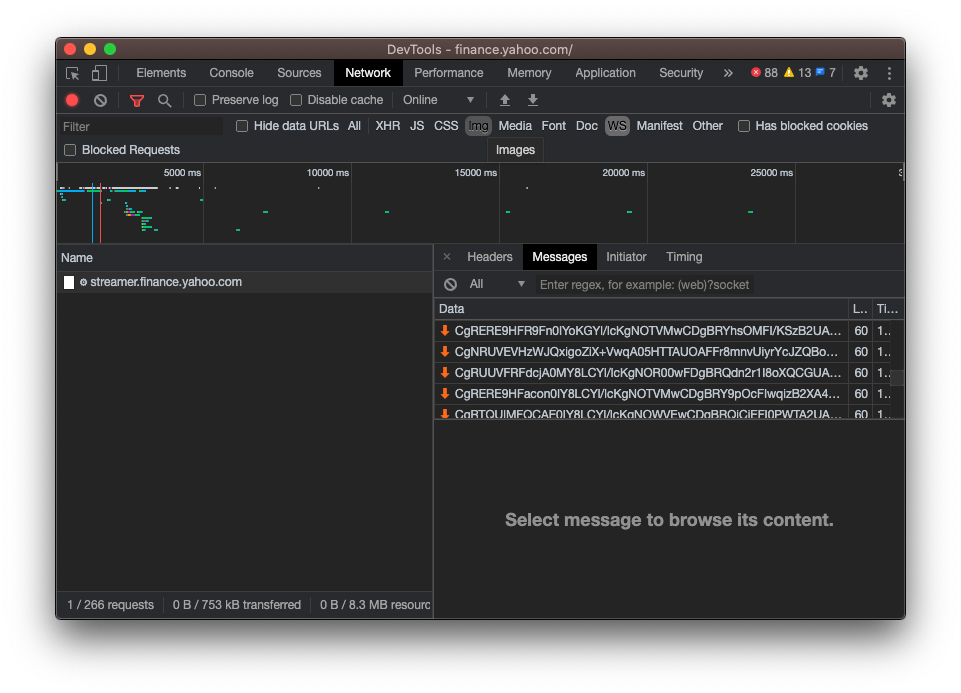
Task: Open the Timing tab
Action: 684,257
